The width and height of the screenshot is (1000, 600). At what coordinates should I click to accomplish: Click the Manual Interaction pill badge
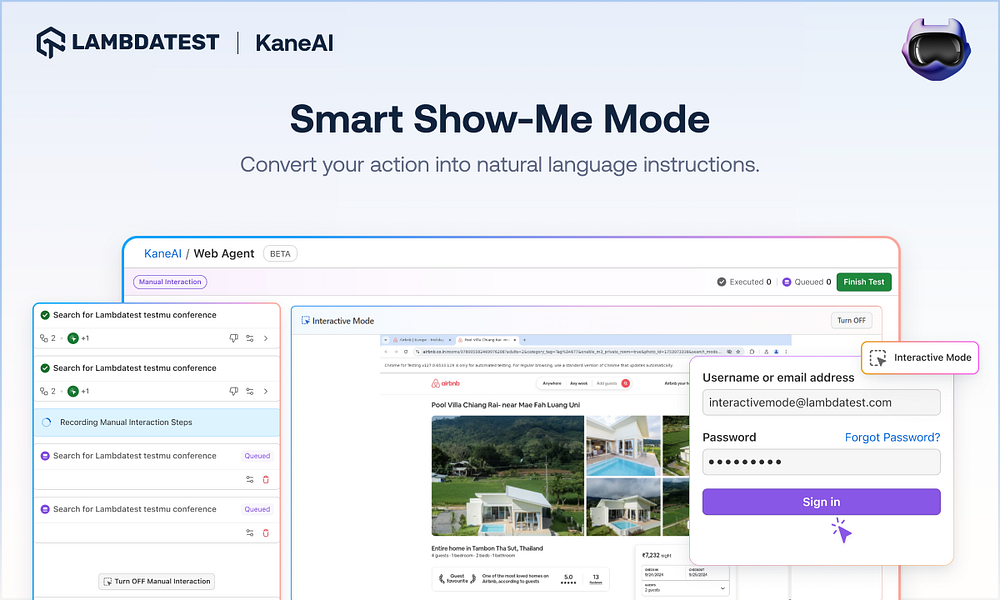170,282
